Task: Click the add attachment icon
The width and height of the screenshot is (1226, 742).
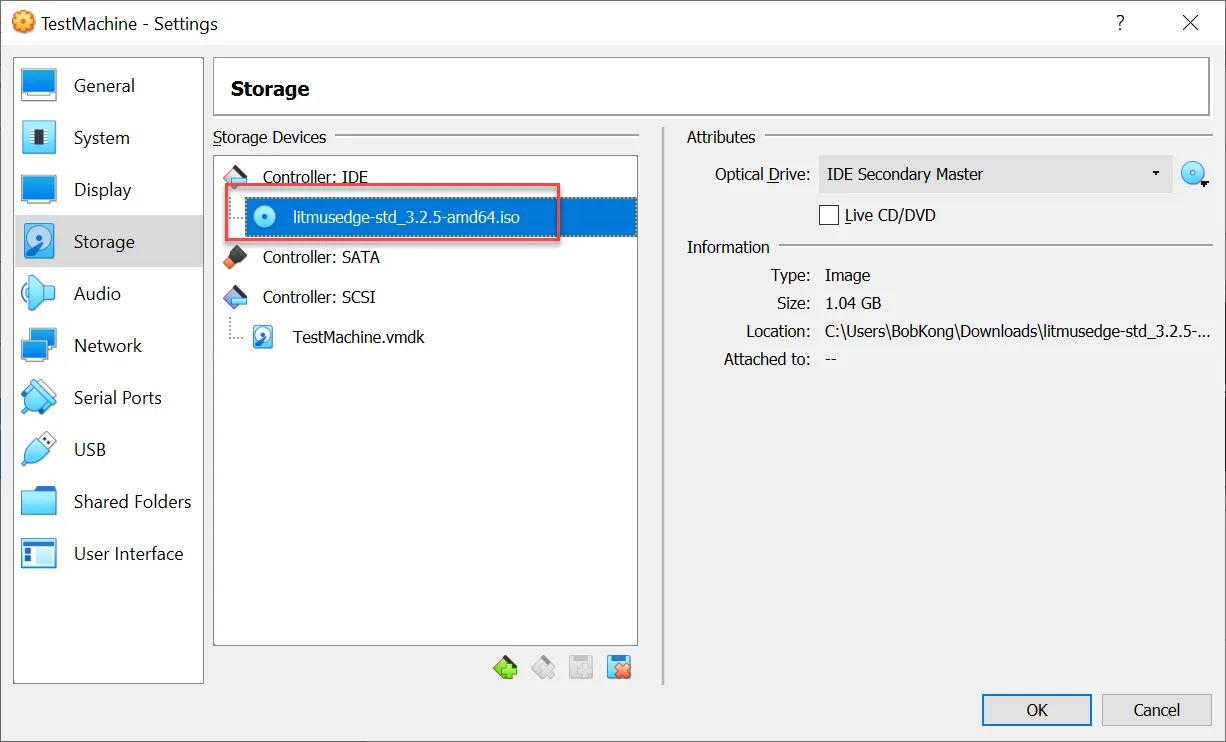Action: click(581, 667)
